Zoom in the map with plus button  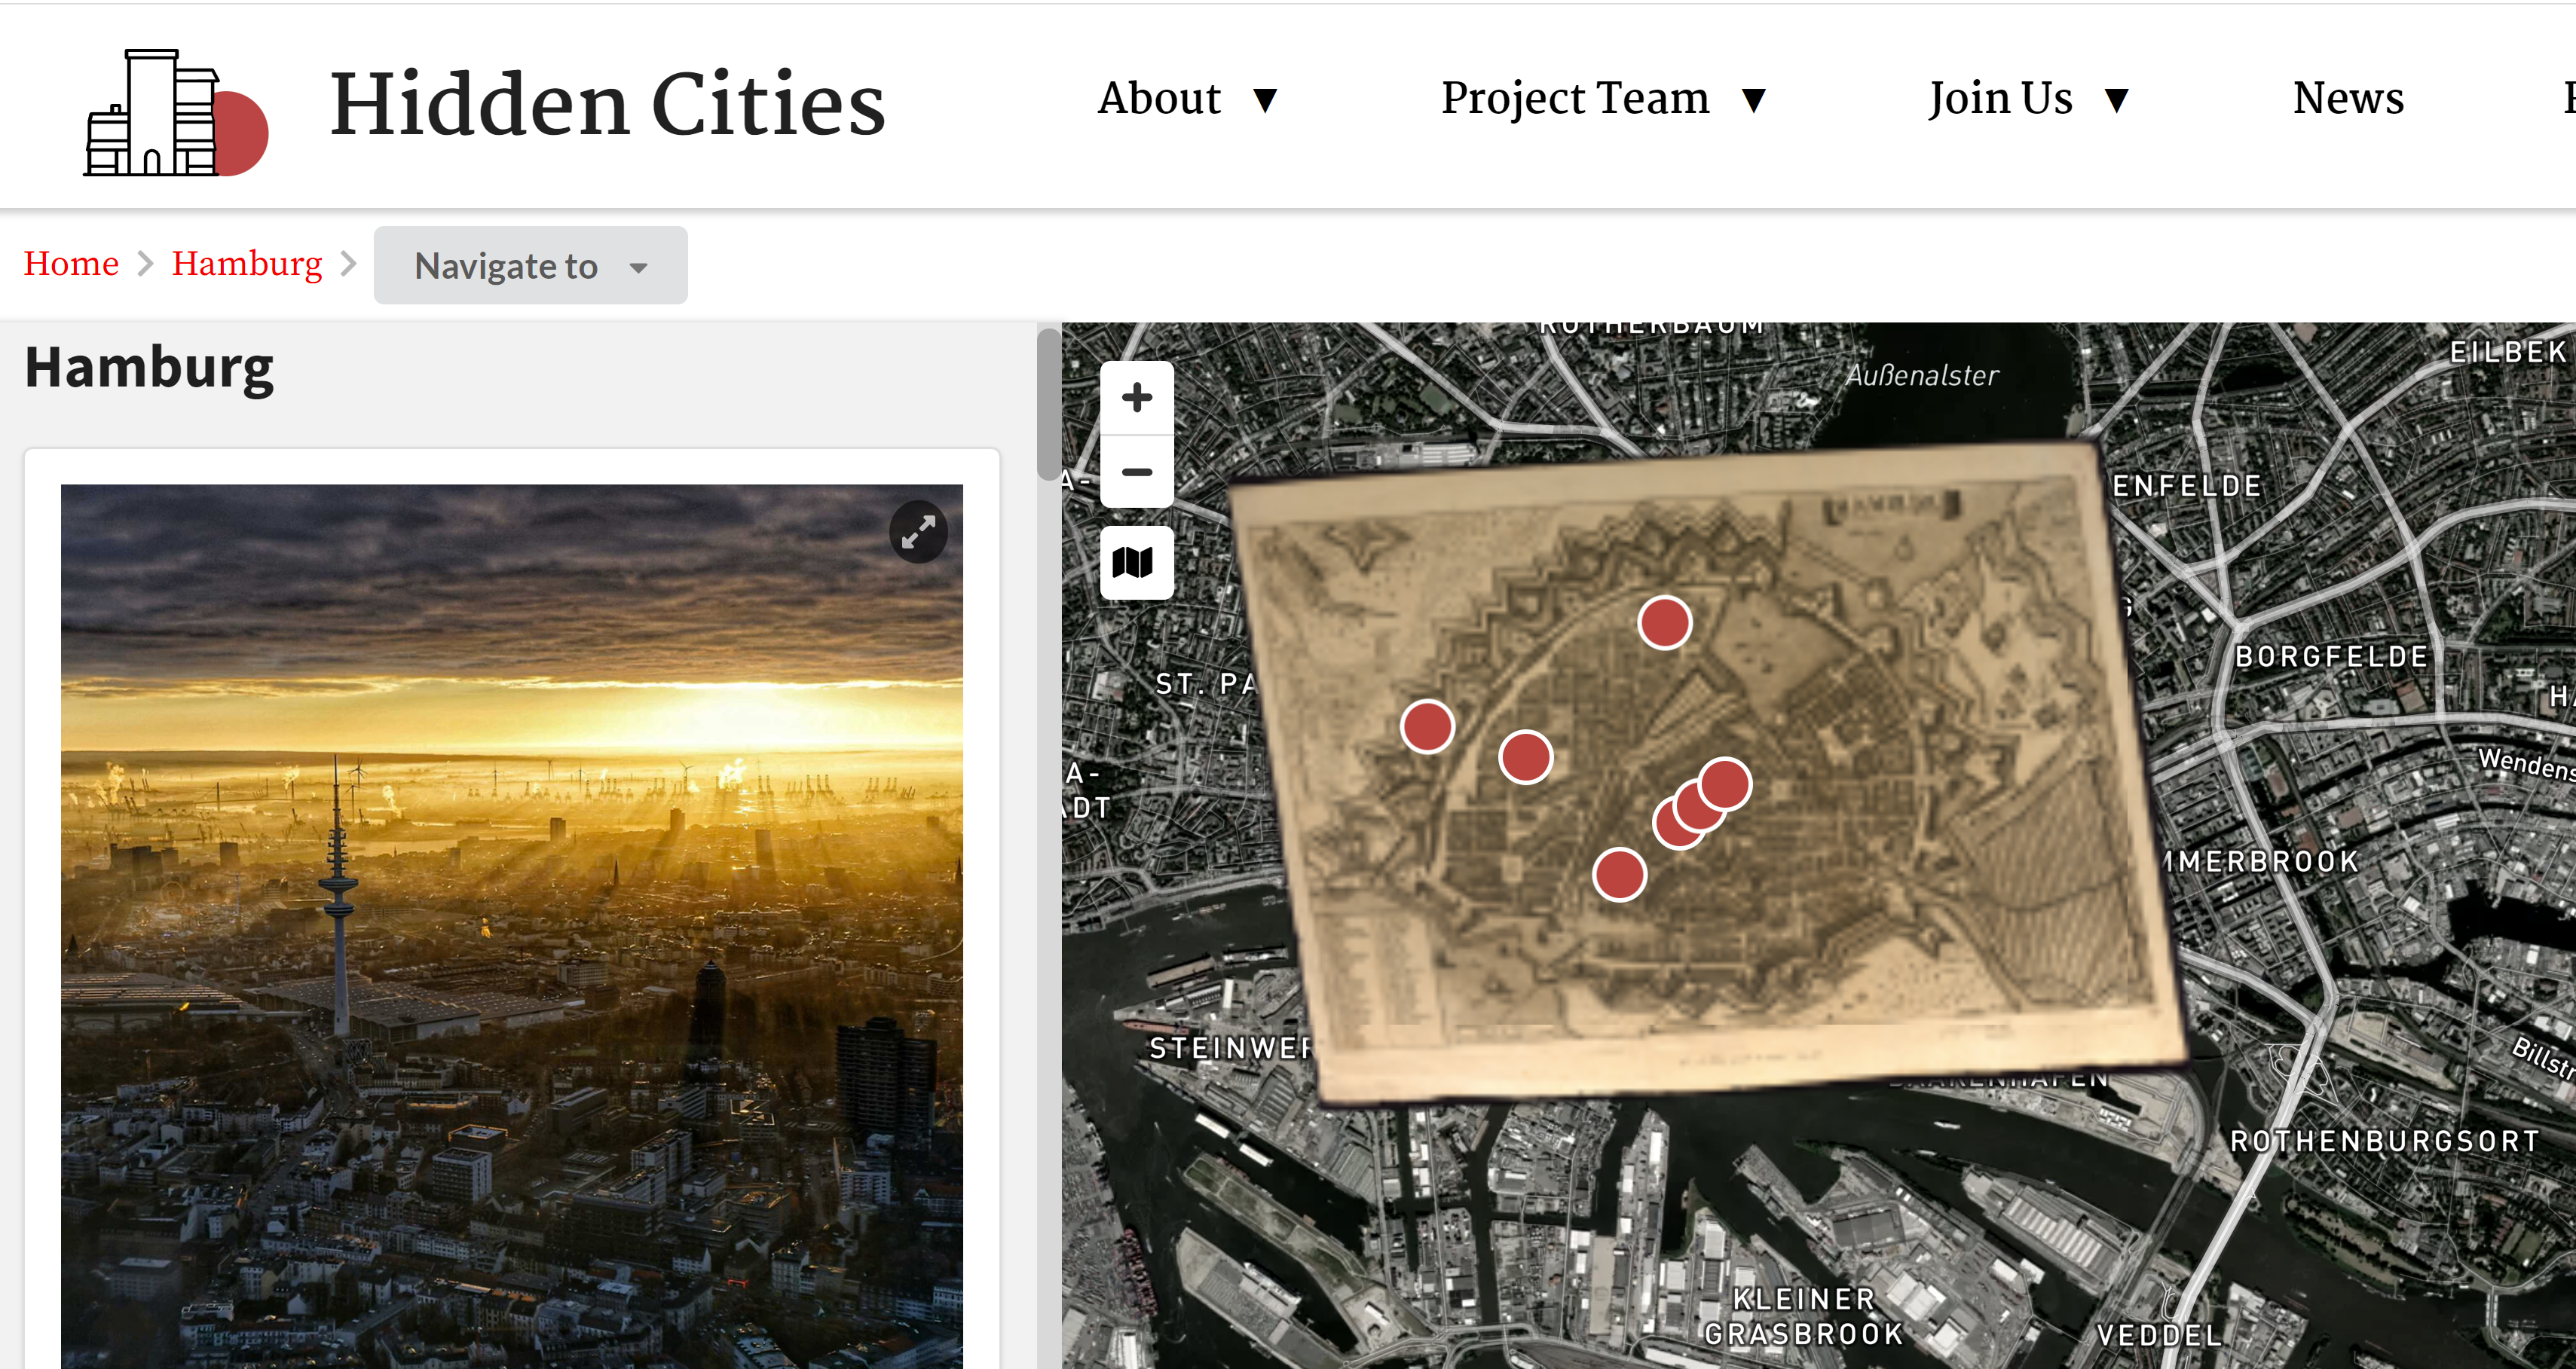tap(1136, 398)
